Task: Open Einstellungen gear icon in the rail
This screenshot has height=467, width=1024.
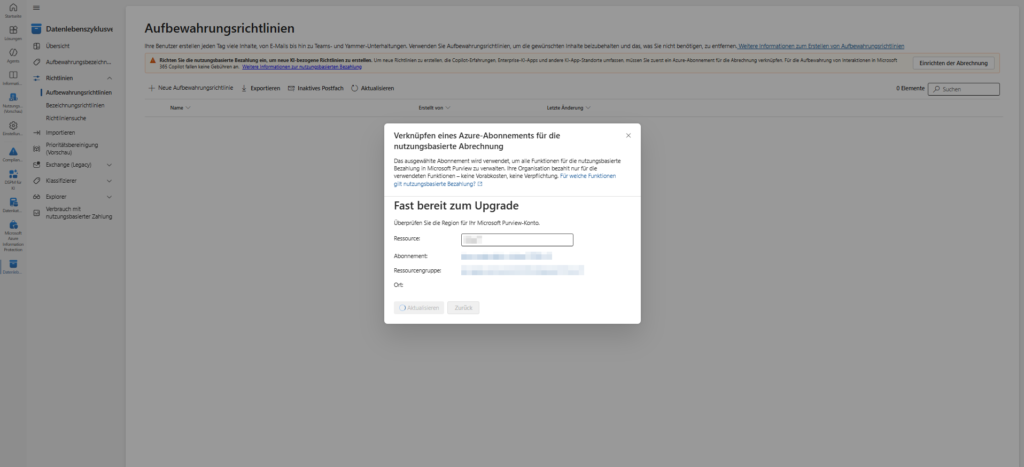Action: point(13,126)
